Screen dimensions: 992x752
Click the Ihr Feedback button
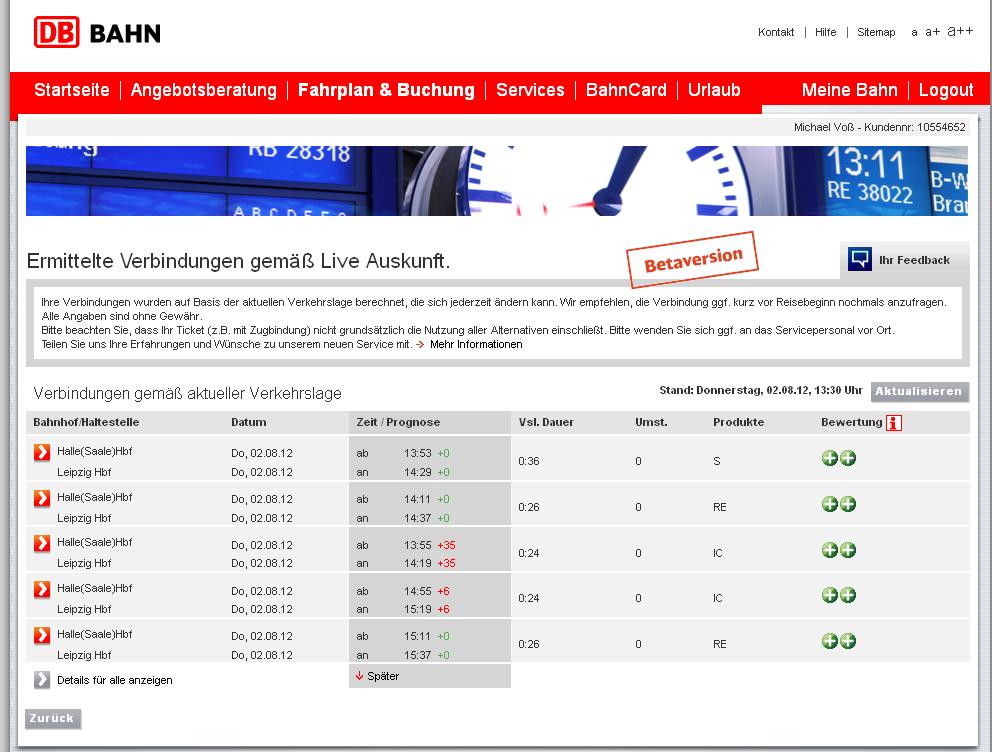click(905, 259)
